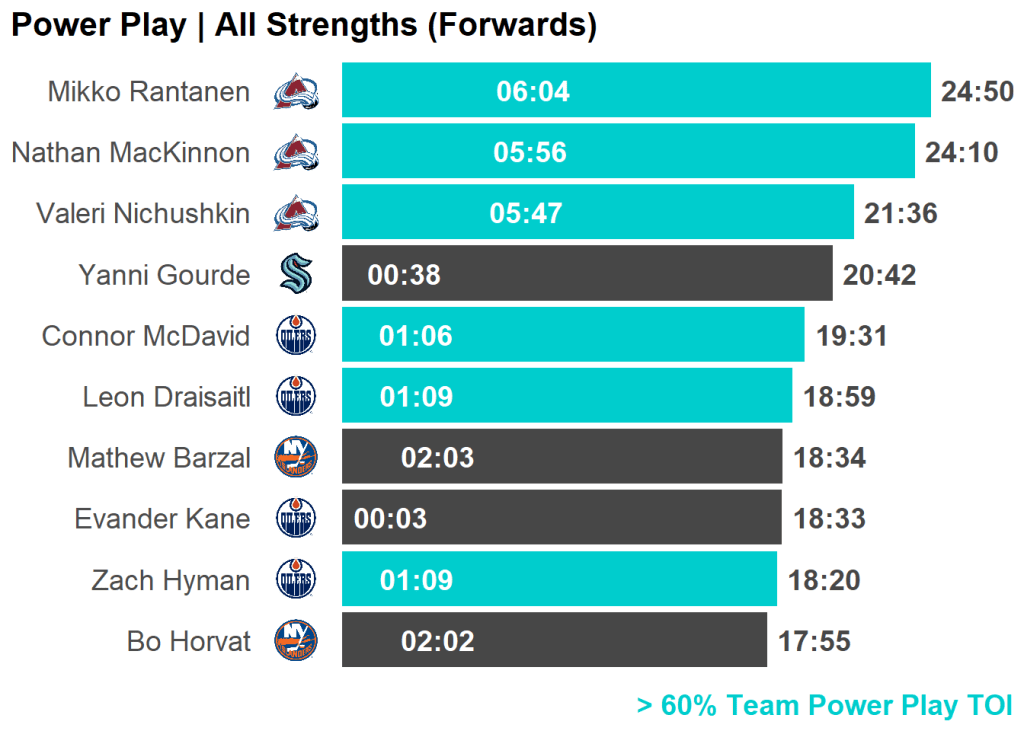Viewport: 1024px width, 731px height.
Task: Click the Oilers logo beside Leon Draisaitl
Action: pyautogui.click(x=296, y=397)
